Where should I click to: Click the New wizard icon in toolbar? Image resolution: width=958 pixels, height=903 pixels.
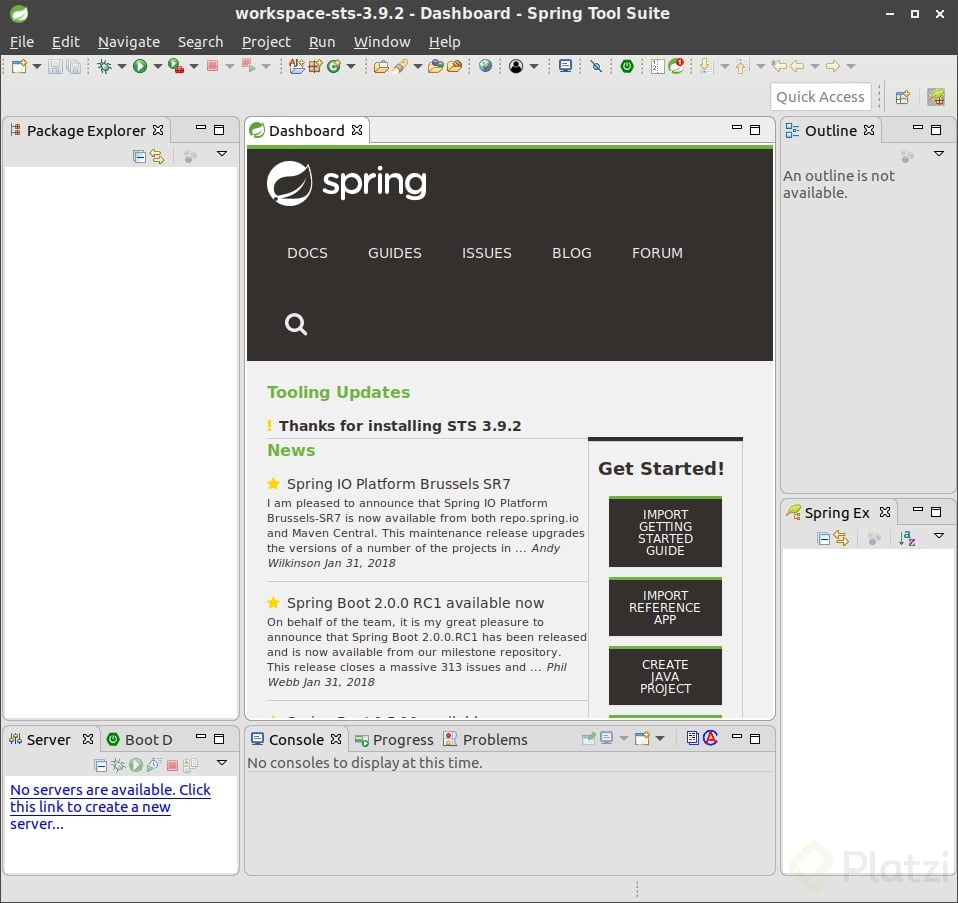(19, 66)
